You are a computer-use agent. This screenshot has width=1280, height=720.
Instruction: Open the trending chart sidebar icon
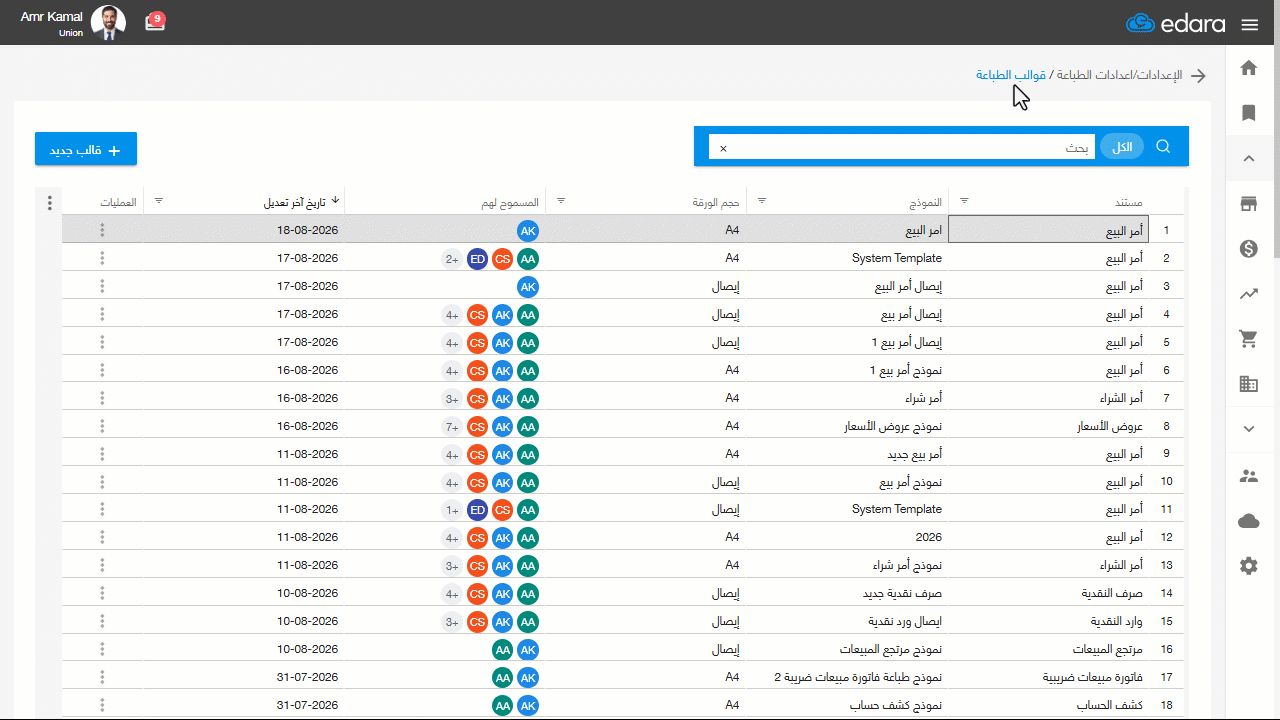1248,294
